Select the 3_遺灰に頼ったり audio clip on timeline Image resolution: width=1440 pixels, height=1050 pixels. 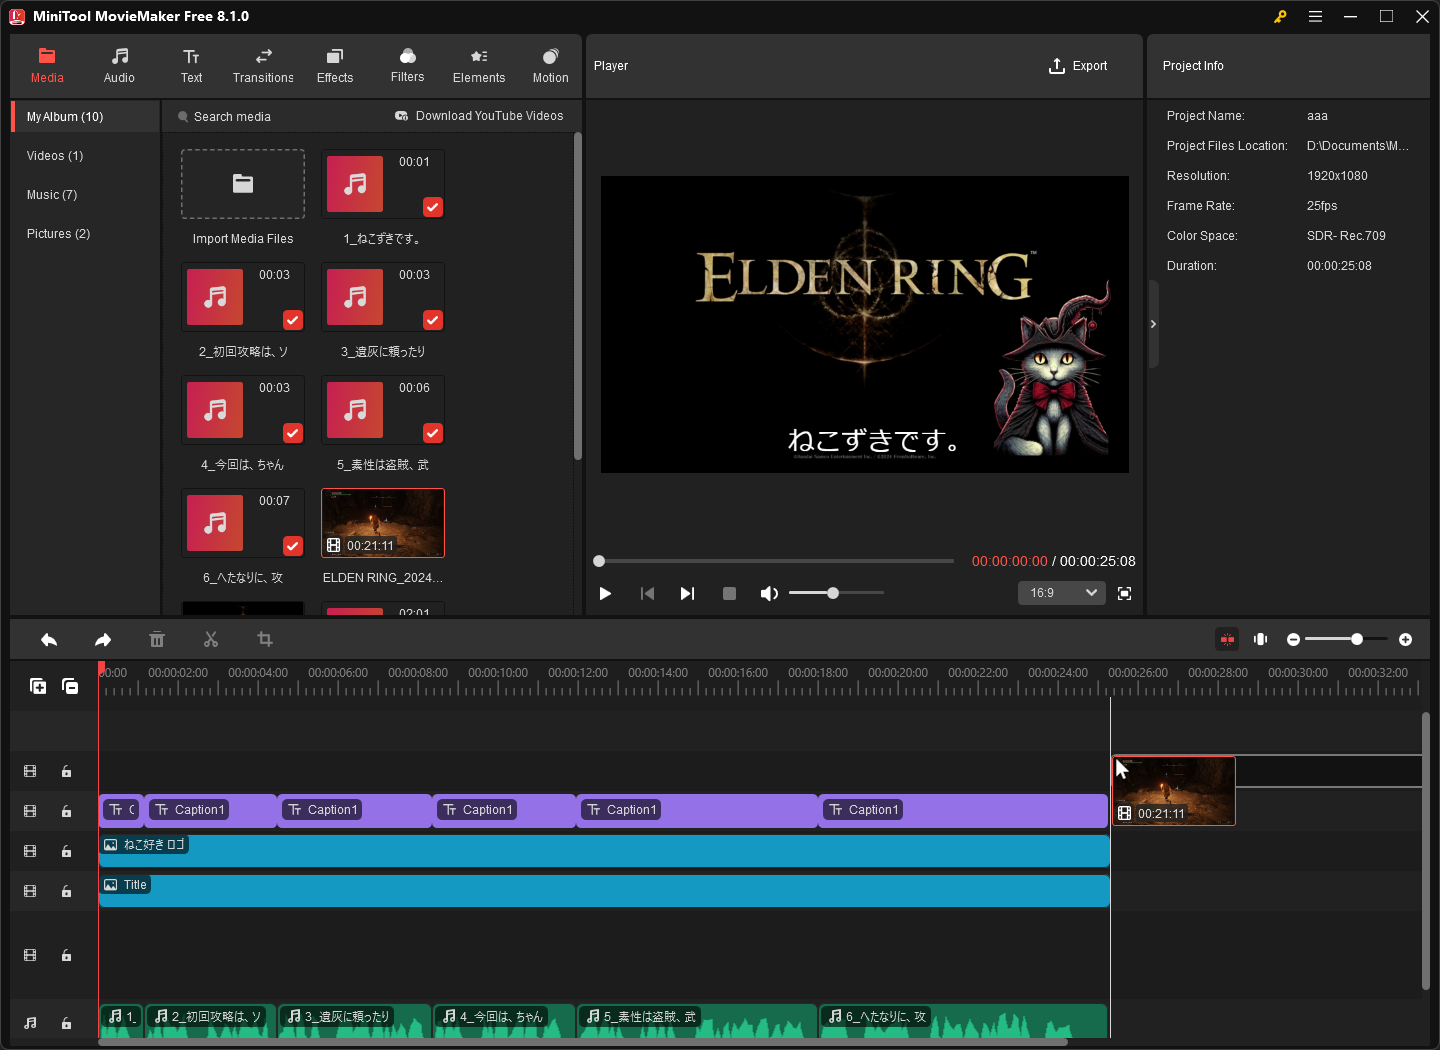pos(355,1022)
